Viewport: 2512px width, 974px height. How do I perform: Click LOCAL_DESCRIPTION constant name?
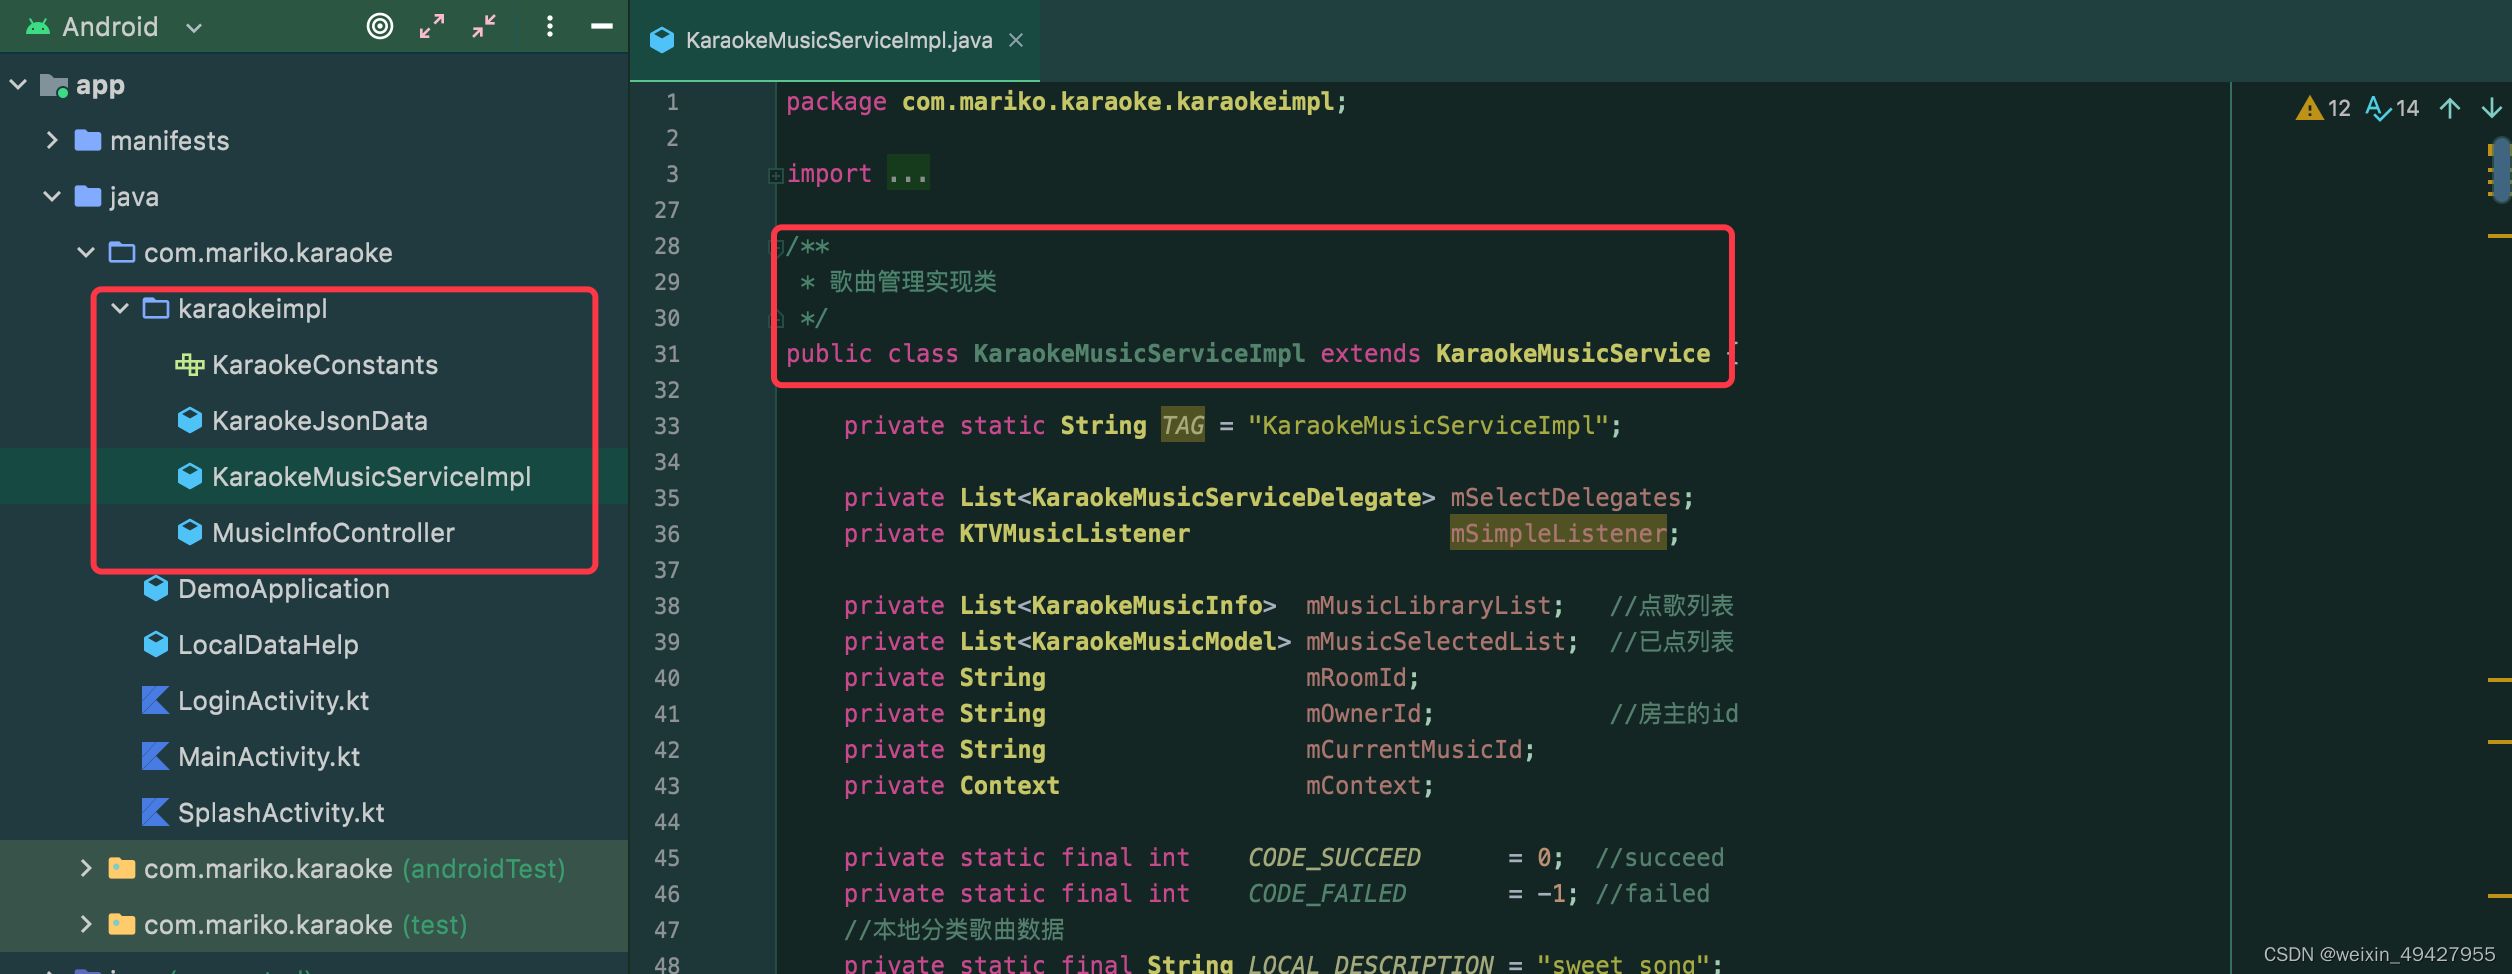[1370, 964]
